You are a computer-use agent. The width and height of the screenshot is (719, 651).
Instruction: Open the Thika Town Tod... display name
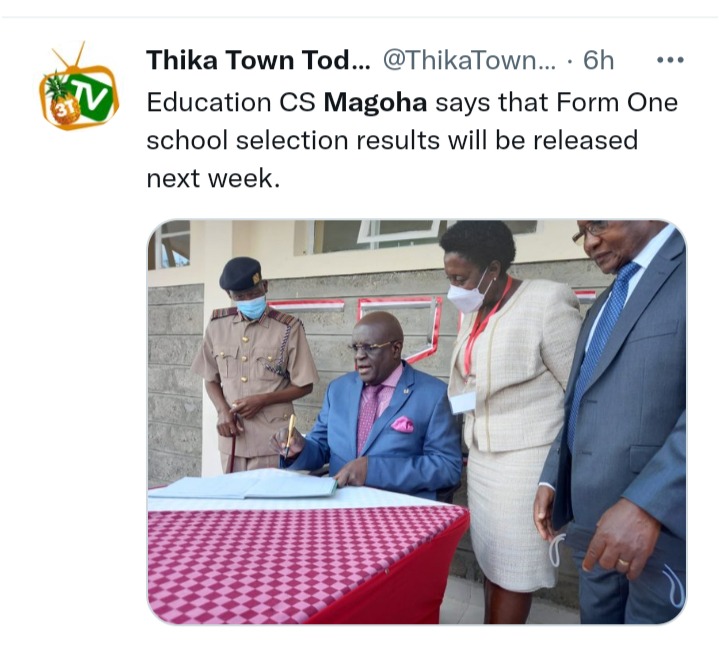click(258, 60)
